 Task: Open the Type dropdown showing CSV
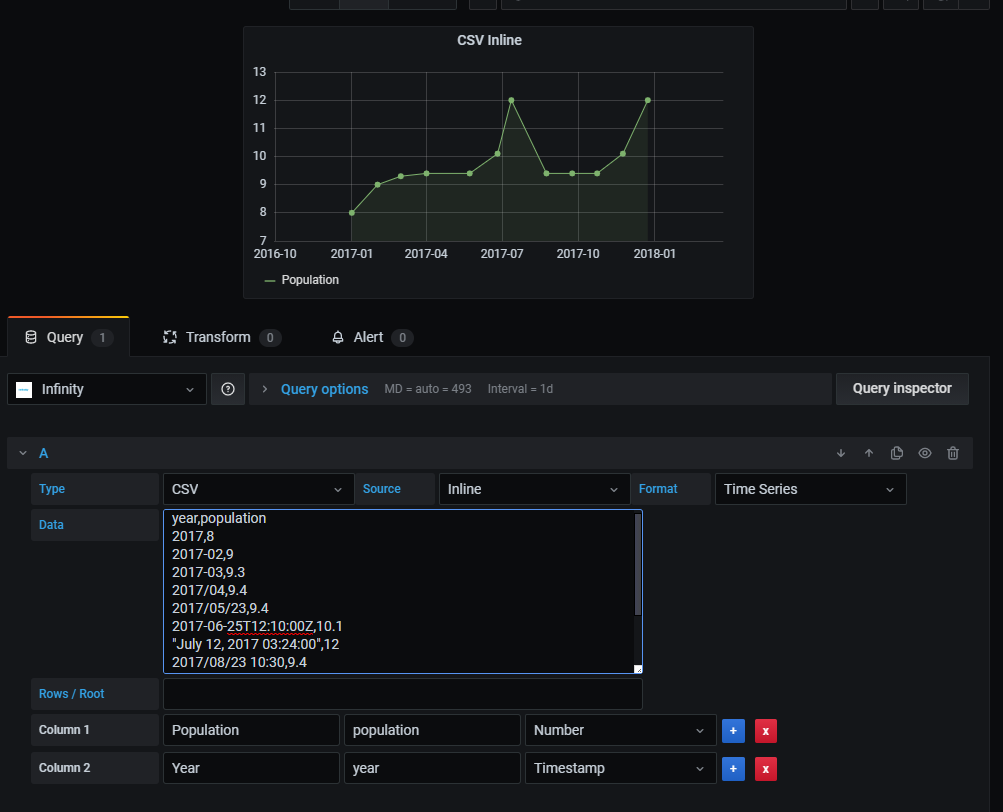[x=258, y=489]
